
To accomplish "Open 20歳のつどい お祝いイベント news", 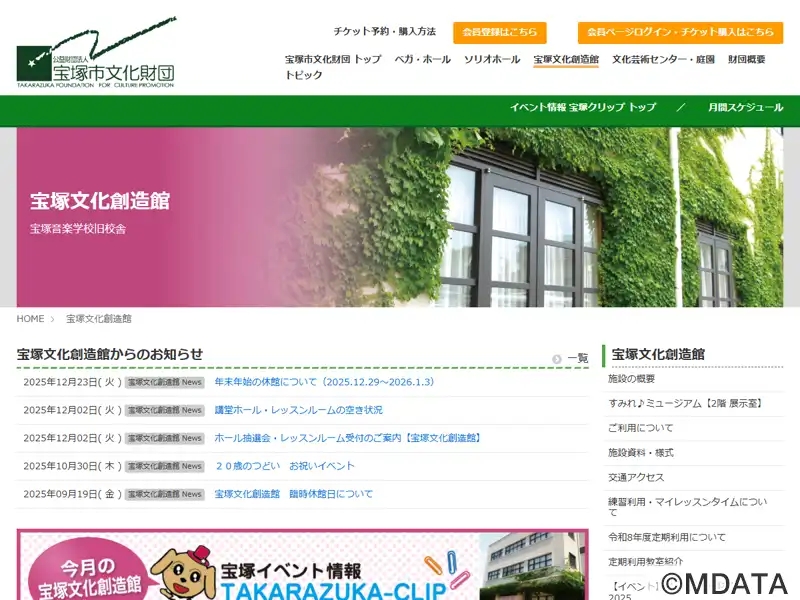I will pyautogui.click(x=284, y=466).
